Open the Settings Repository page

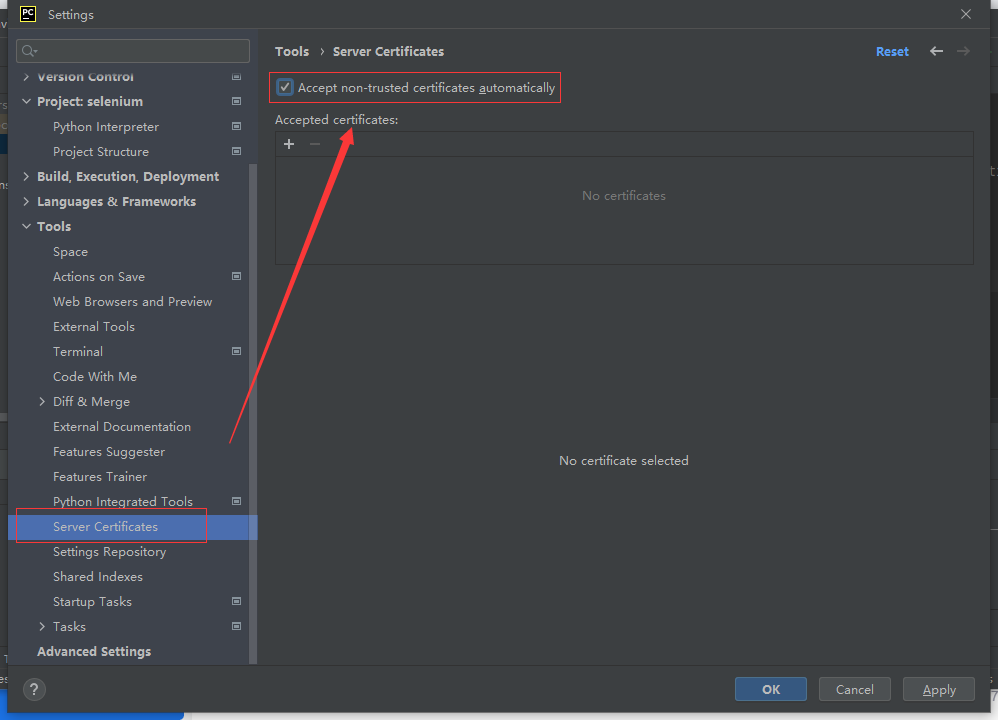[x=109, y=552]
